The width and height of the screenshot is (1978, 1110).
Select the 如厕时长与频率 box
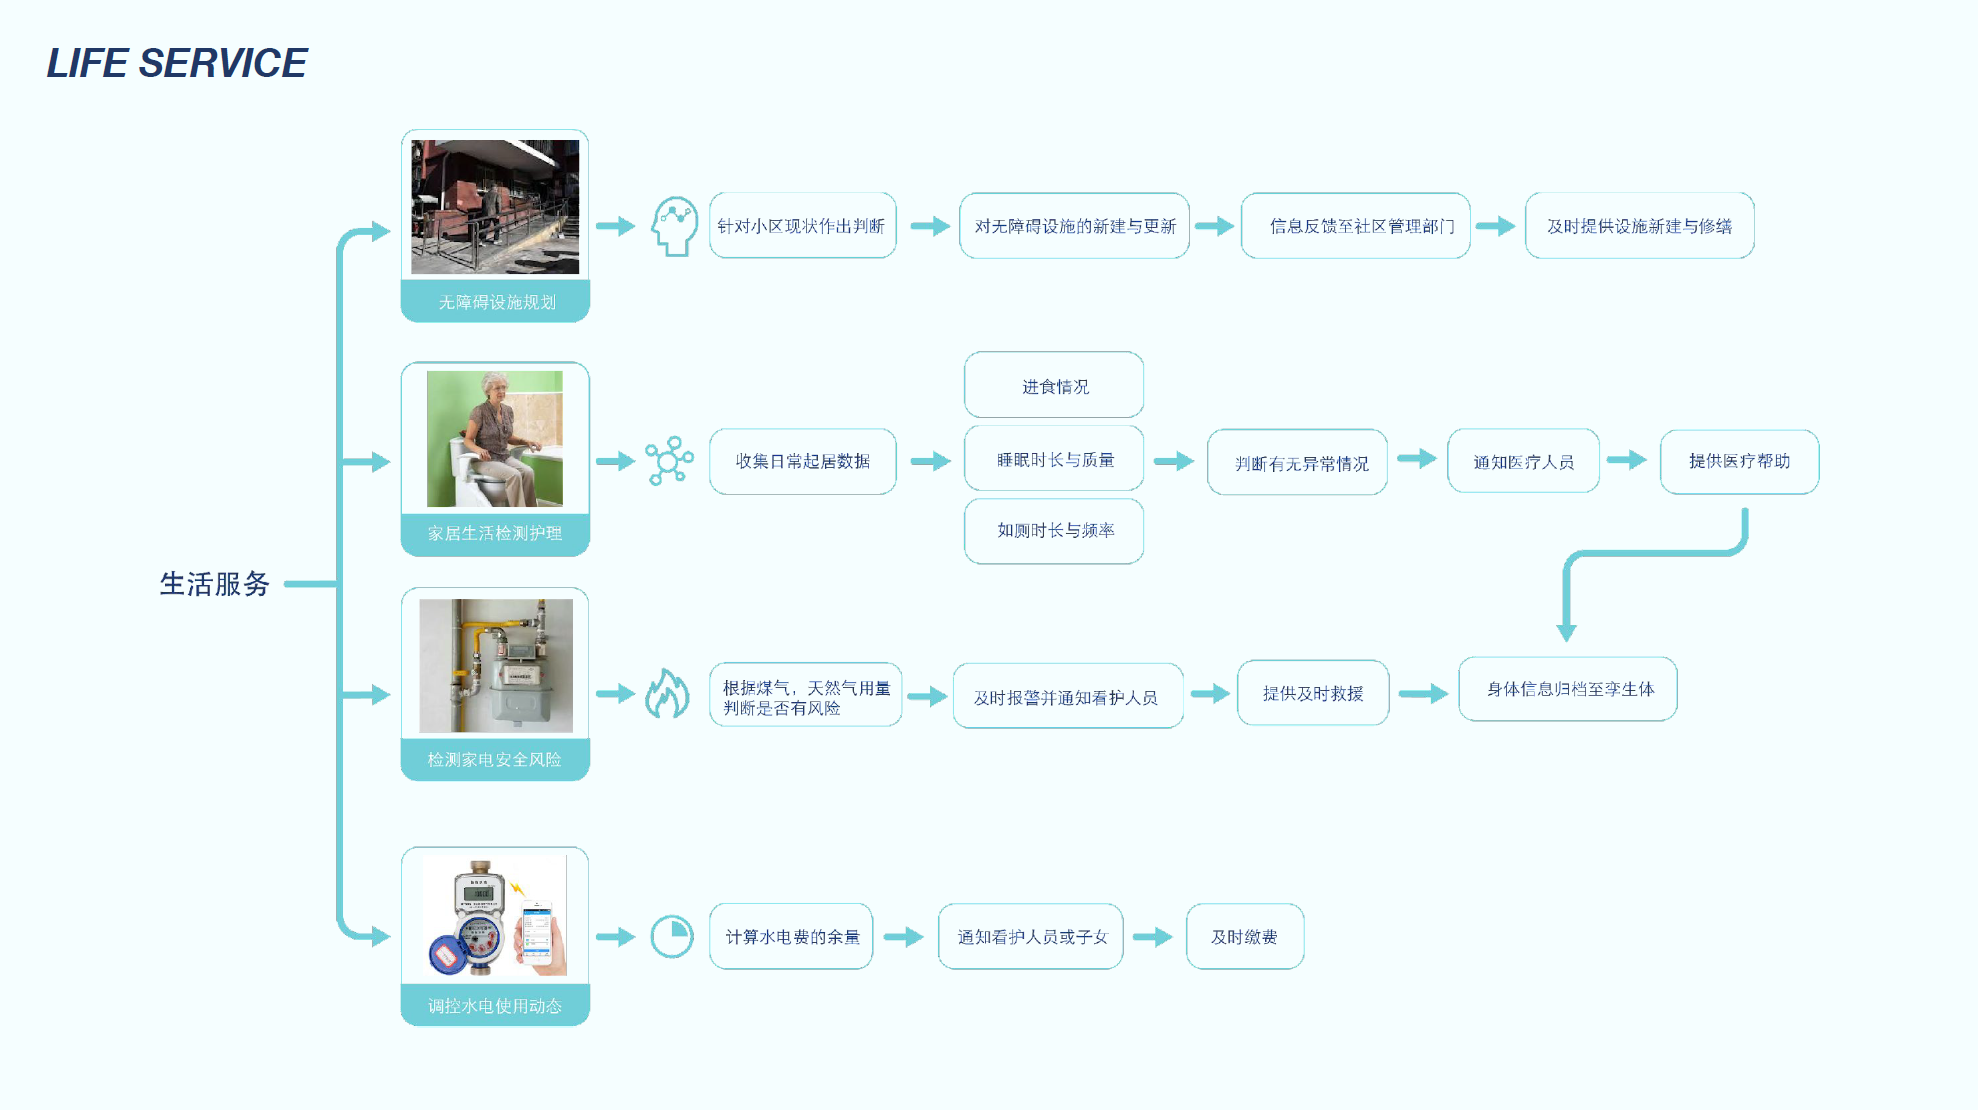coord(1054,531)
